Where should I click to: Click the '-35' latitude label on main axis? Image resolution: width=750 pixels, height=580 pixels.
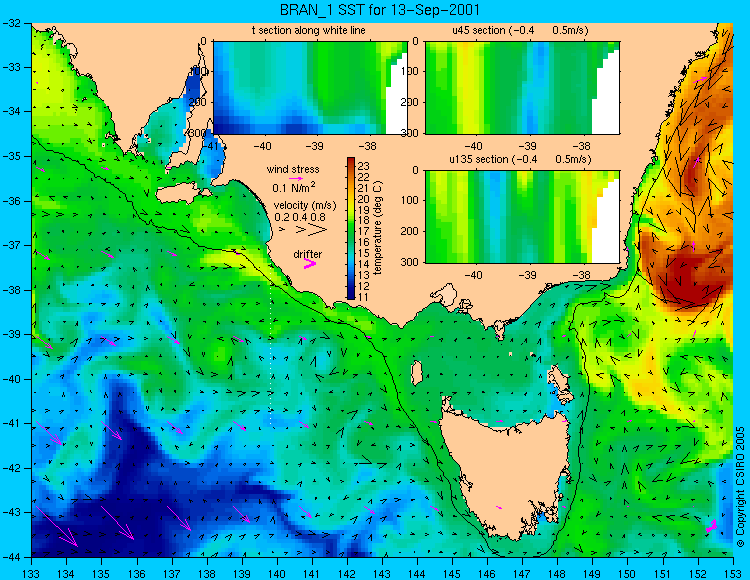pos(11,156)
